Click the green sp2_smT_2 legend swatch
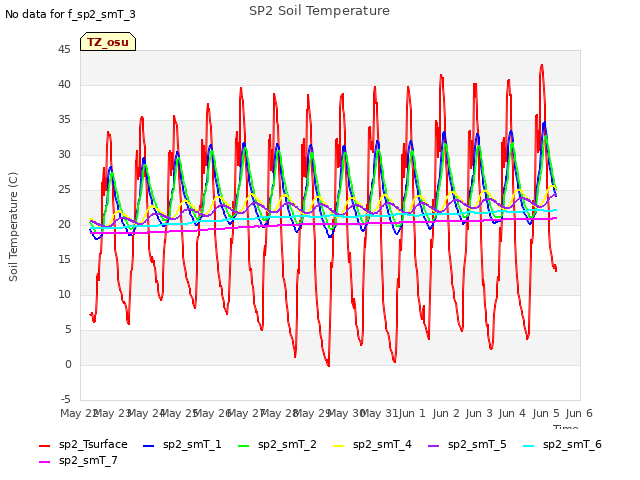Screen dimensions: 640x480 [244, 446]
